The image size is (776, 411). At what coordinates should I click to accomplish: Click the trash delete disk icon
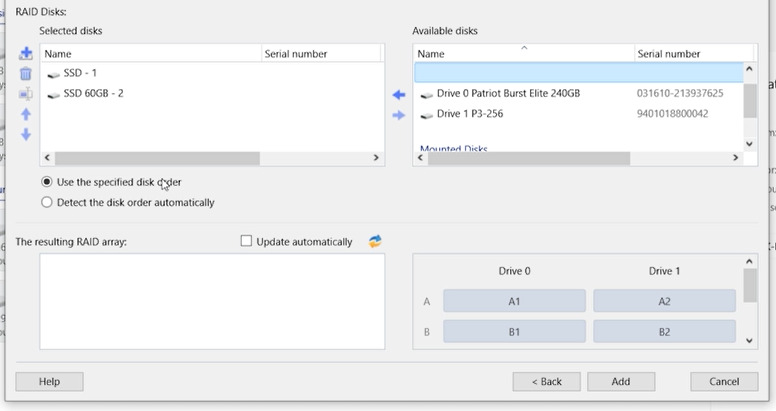point(26,74)
